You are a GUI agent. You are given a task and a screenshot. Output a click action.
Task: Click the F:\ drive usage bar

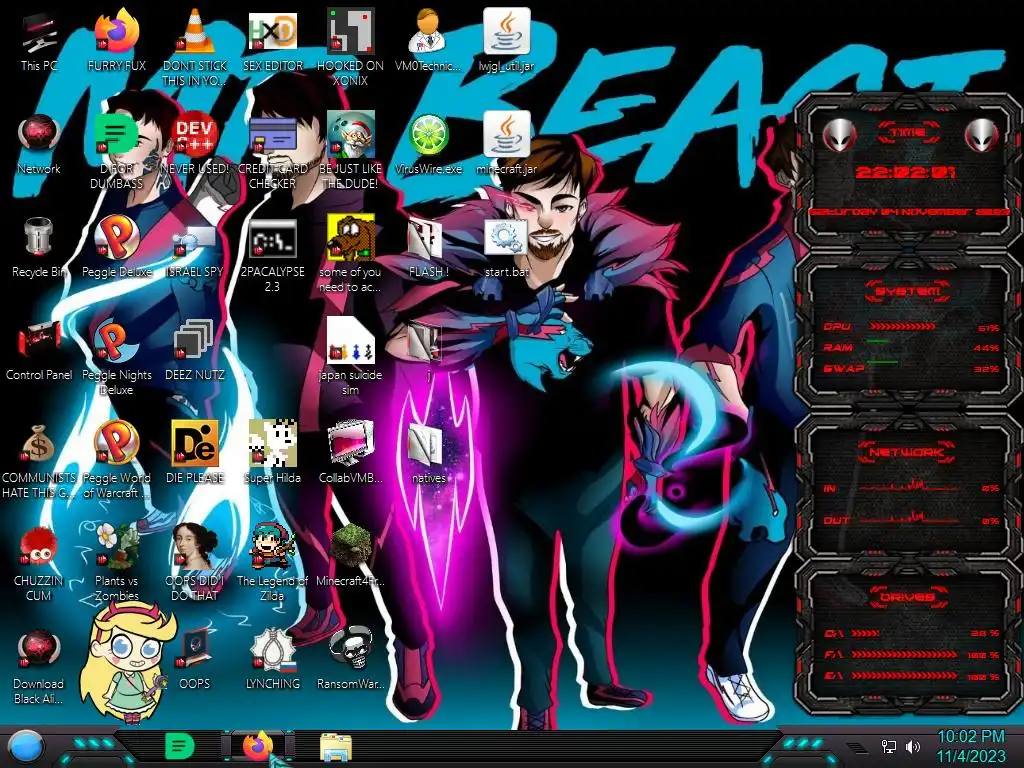click(x=904, y=654)
